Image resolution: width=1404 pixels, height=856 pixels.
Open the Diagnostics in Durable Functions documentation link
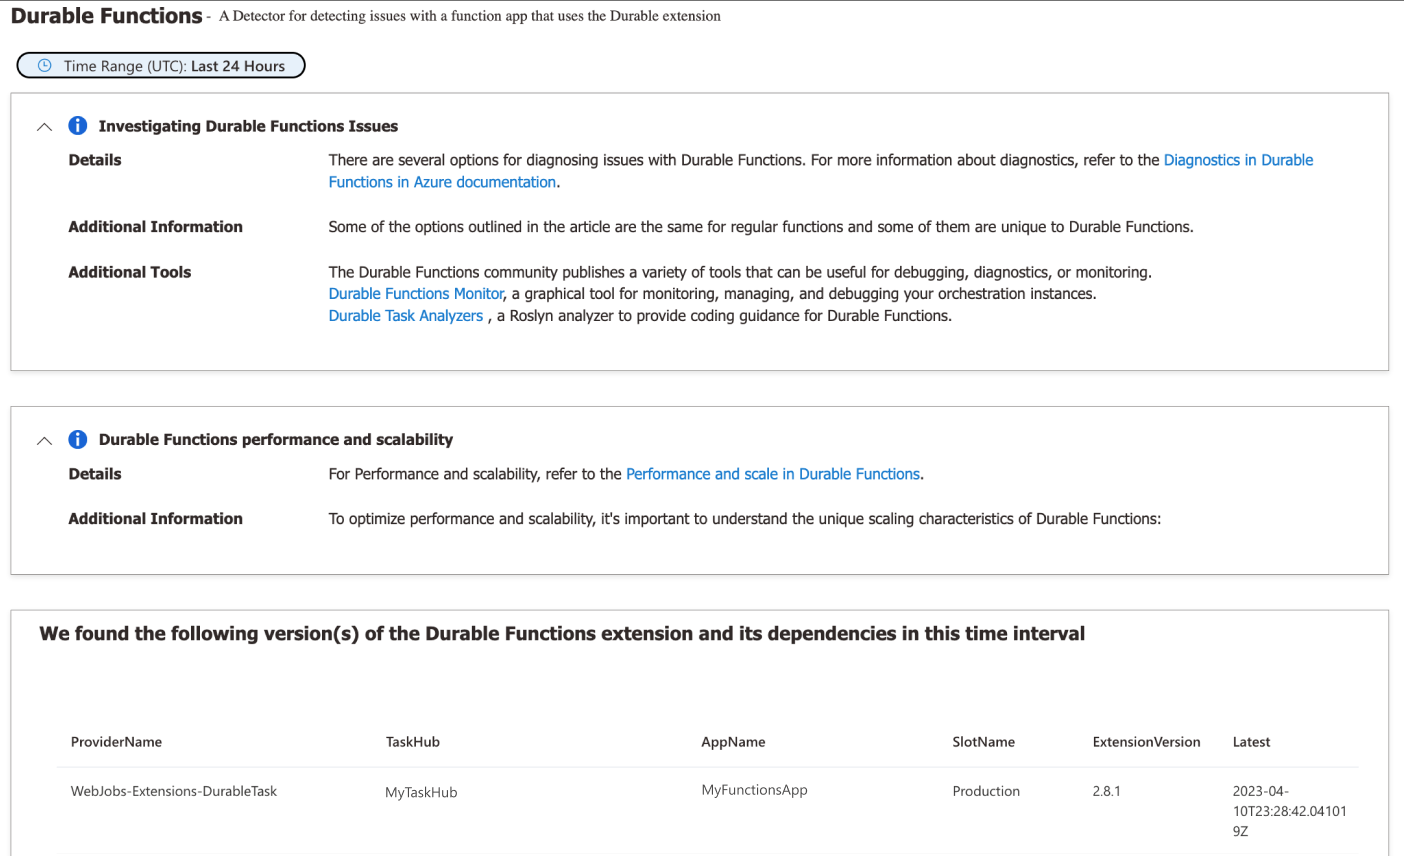[x=1238, y=159]
